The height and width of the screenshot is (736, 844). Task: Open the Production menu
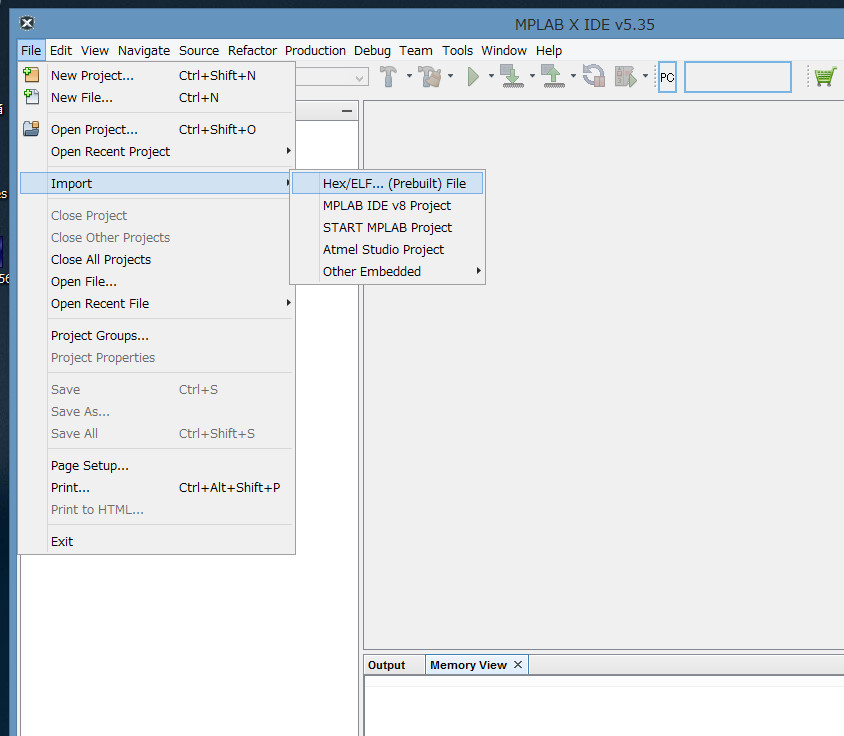pyautogui.click(x=315, y=51)
